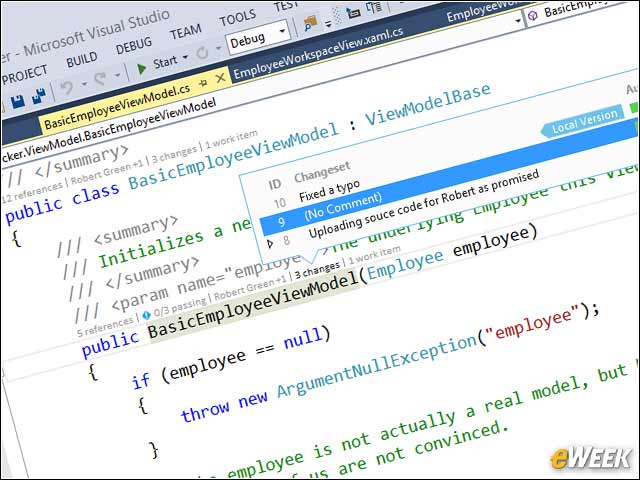Open the PROJECT menu
The image size is (640, 480).
pyautogui.click(x=24, y=75)
